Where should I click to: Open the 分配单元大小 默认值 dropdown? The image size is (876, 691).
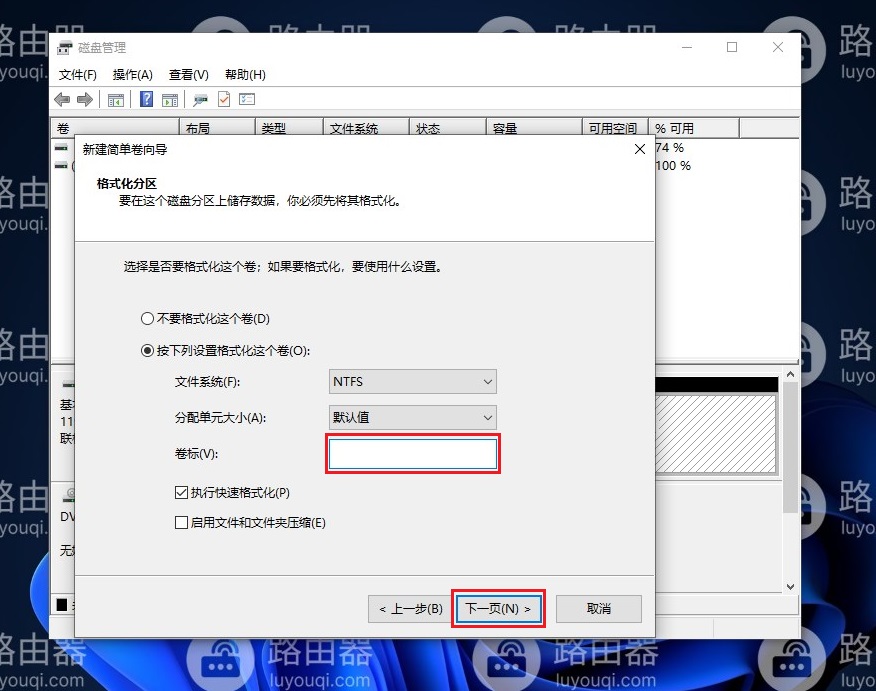point(412,417)
